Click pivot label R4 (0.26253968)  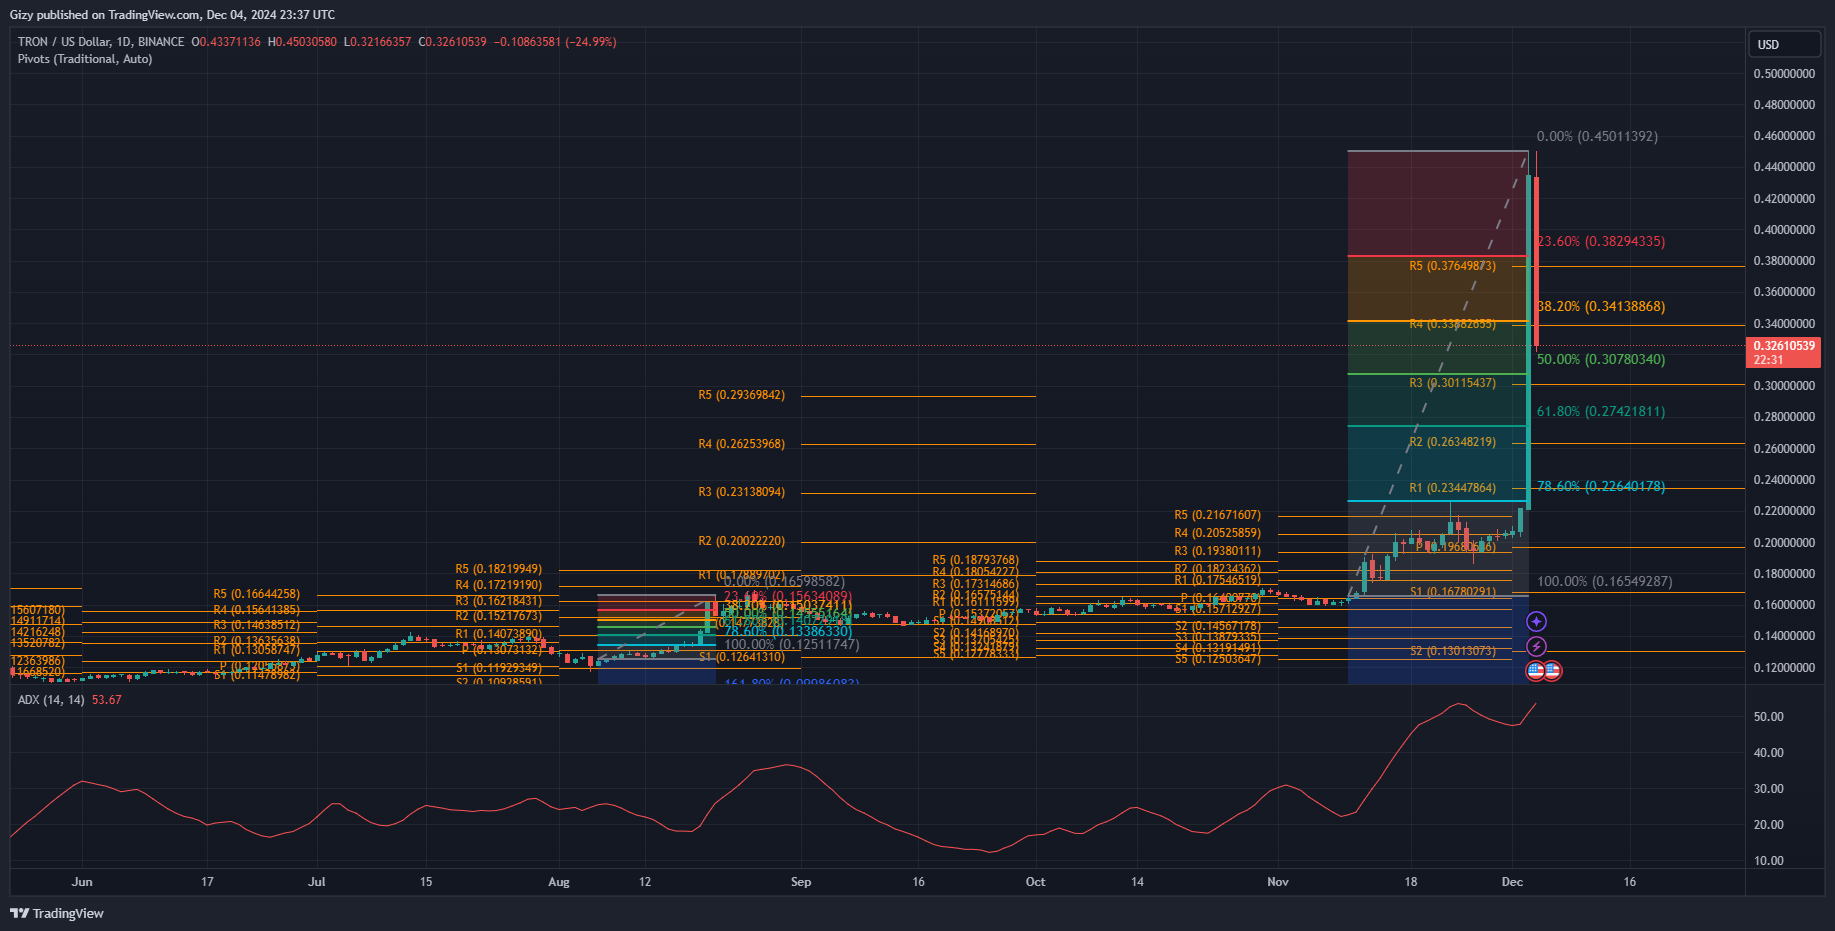click(x=741, y=444)
